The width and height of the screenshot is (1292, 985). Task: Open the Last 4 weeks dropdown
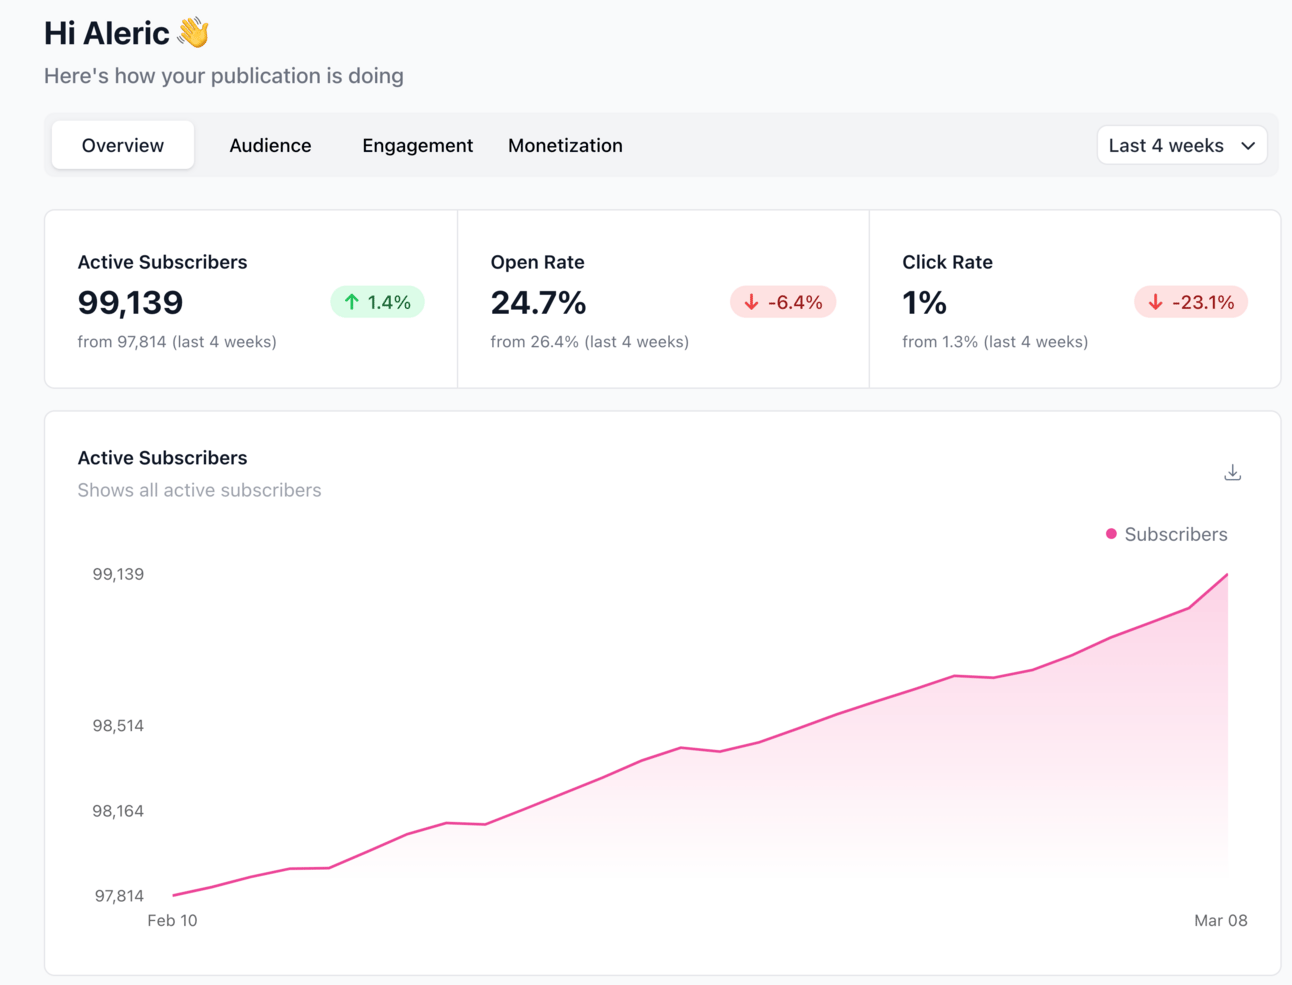(1182, 145)
